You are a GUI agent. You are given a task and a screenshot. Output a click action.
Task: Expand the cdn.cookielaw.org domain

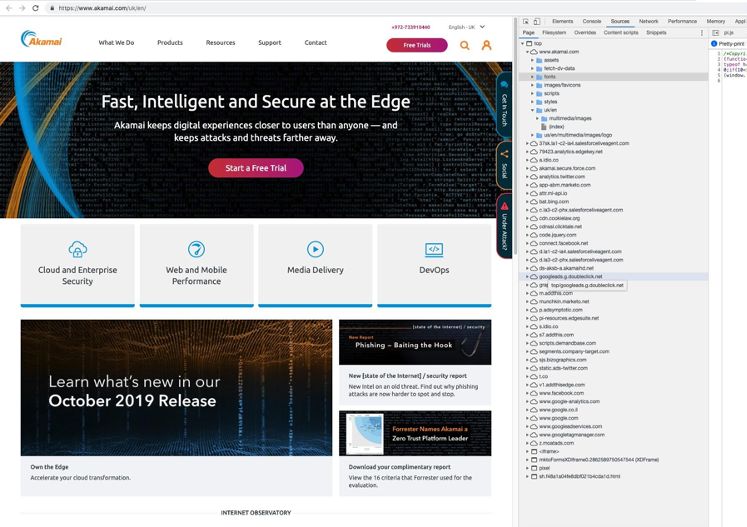point(527,218)
